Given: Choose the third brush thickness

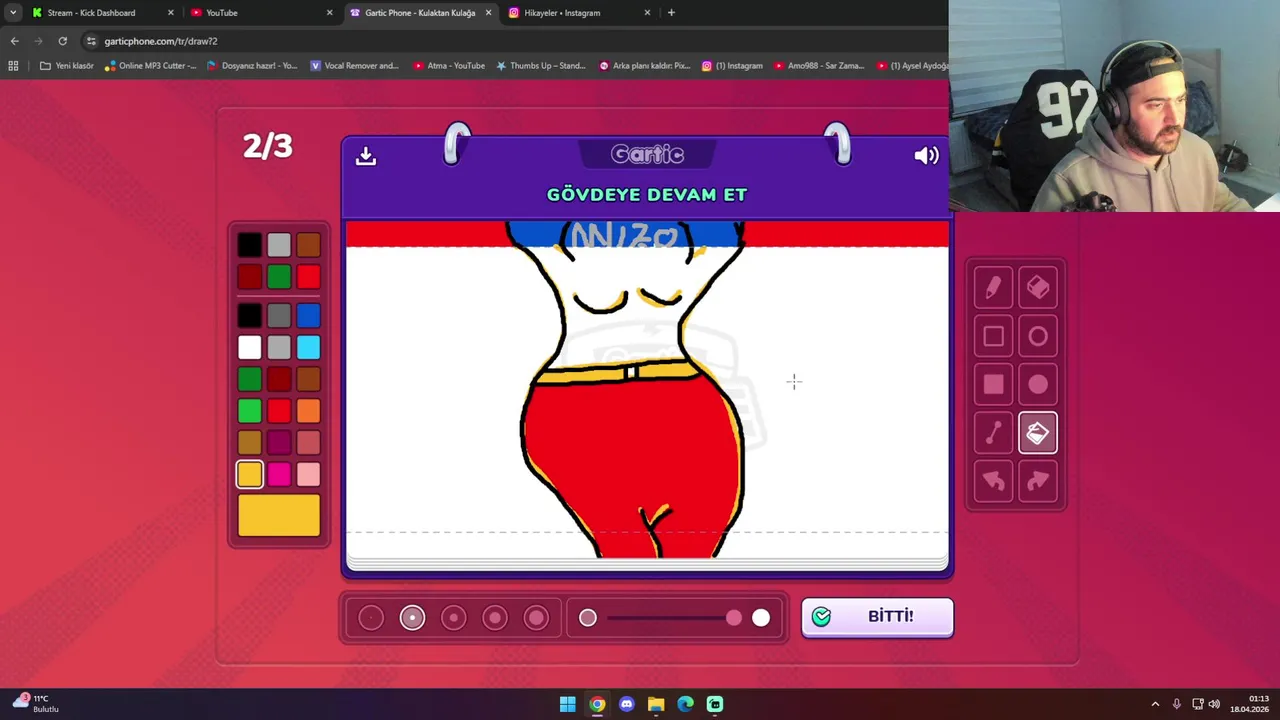Looking at the screenshot, I should 454,618.
